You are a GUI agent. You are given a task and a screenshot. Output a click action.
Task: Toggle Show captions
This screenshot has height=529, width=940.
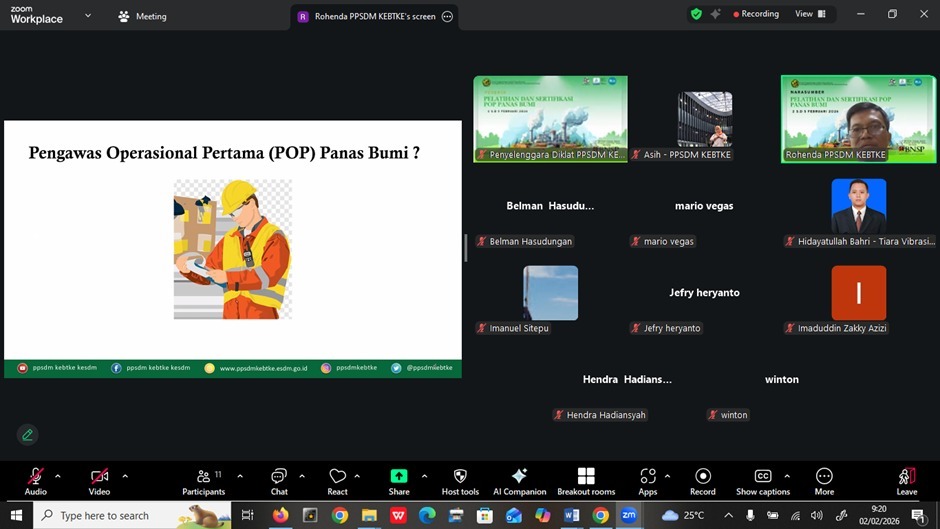click(x=763, y=477)
